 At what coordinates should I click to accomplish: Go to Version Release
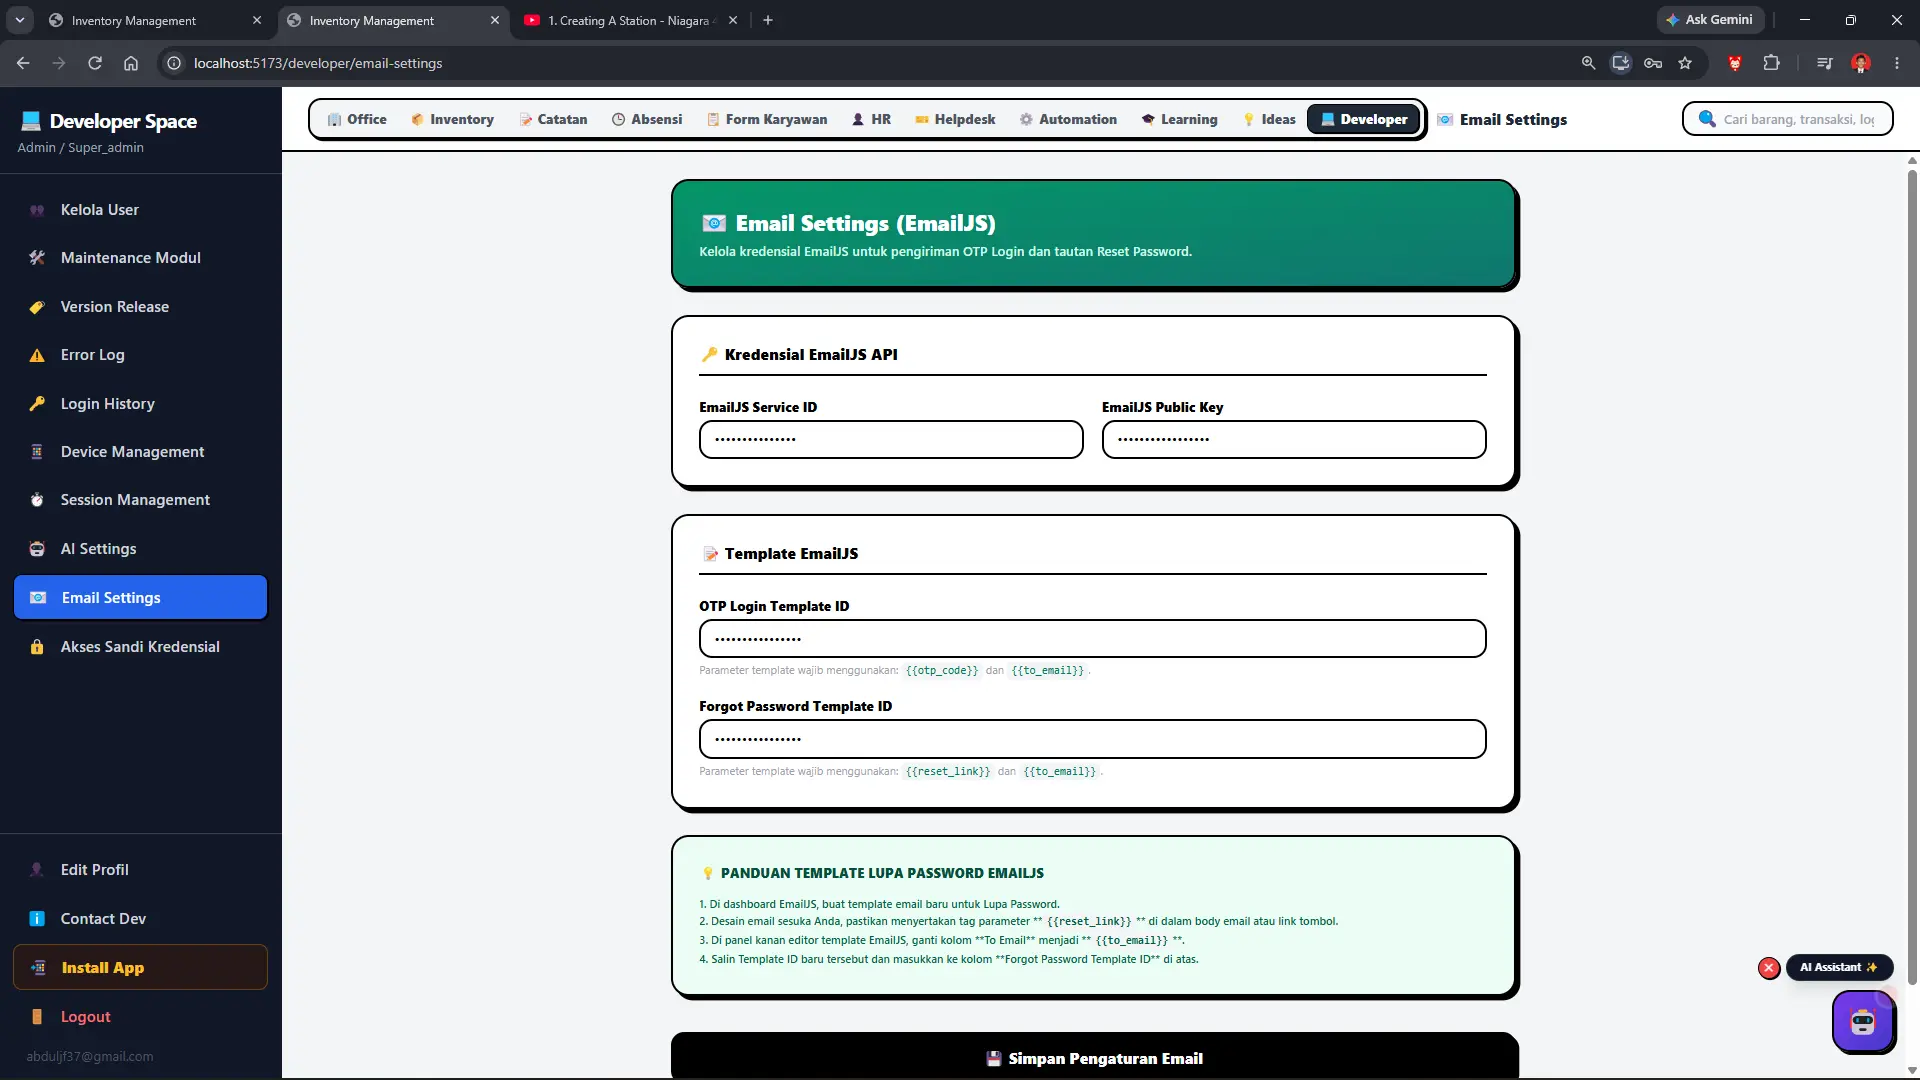coord(140,307)
